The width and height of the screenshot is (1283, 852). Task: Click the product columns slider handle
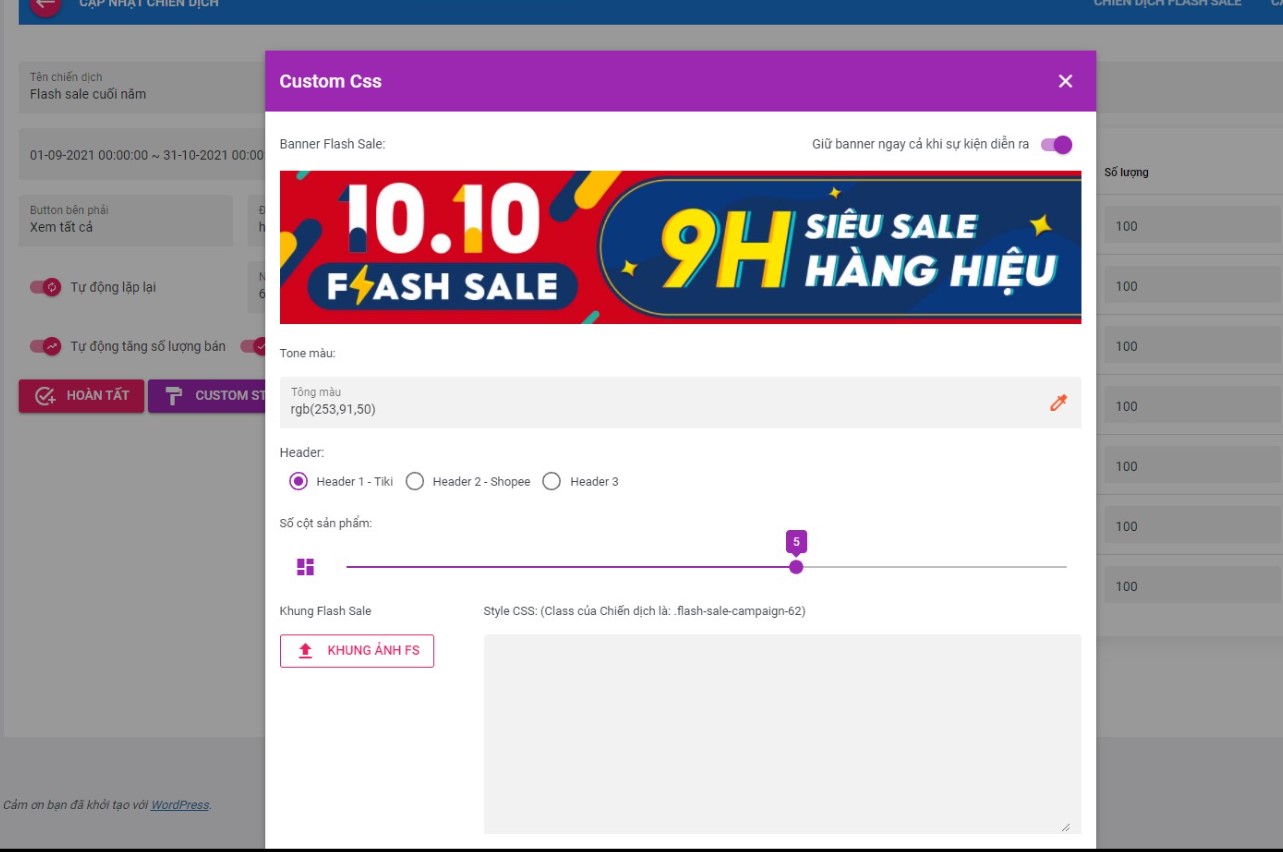796,567
